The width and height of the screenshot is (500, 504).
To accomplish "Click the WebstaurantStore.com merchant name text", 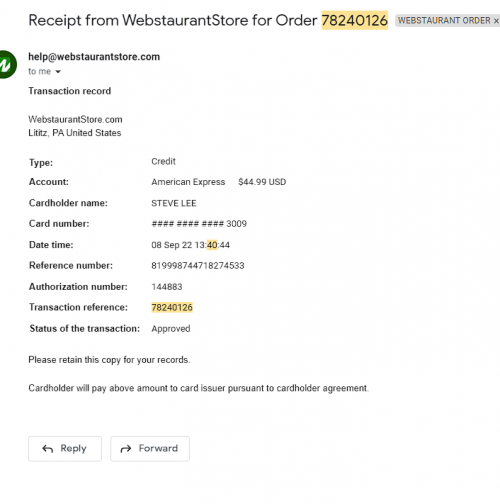I will (75, 119).
